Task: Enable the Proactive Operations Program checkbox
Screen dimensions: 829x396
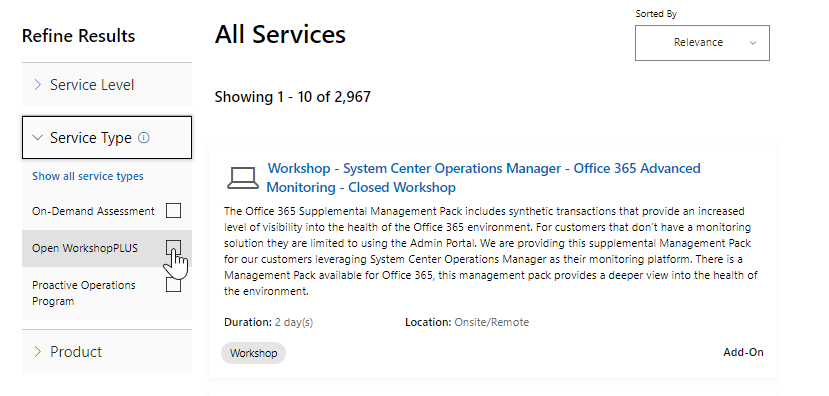Action: [x=173, y=285]
